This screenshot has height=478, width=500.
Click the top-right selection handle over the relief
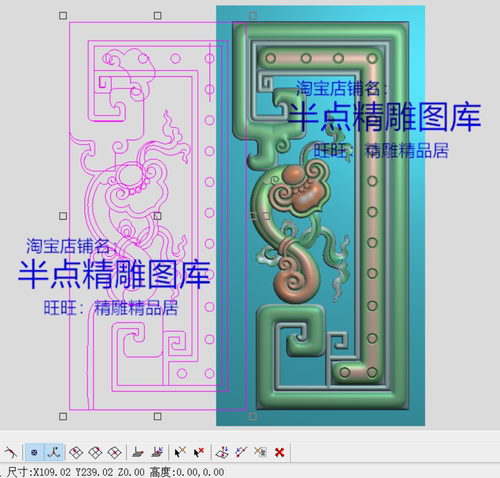click(253, 16)
